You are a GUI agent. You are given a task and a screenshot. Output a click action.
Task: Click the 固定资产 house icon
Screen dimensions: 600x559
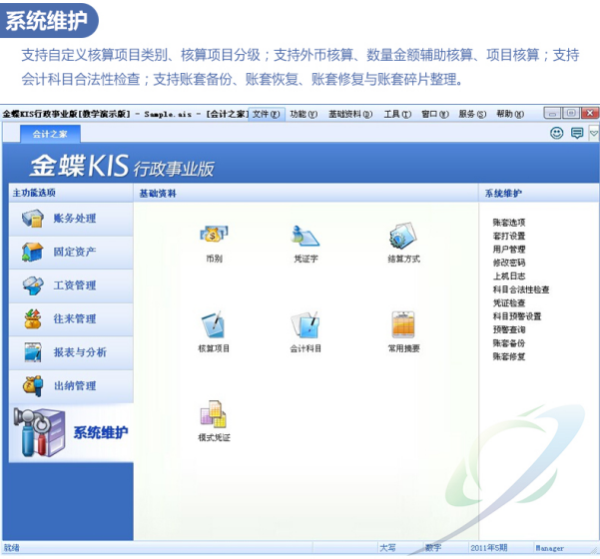33,252
